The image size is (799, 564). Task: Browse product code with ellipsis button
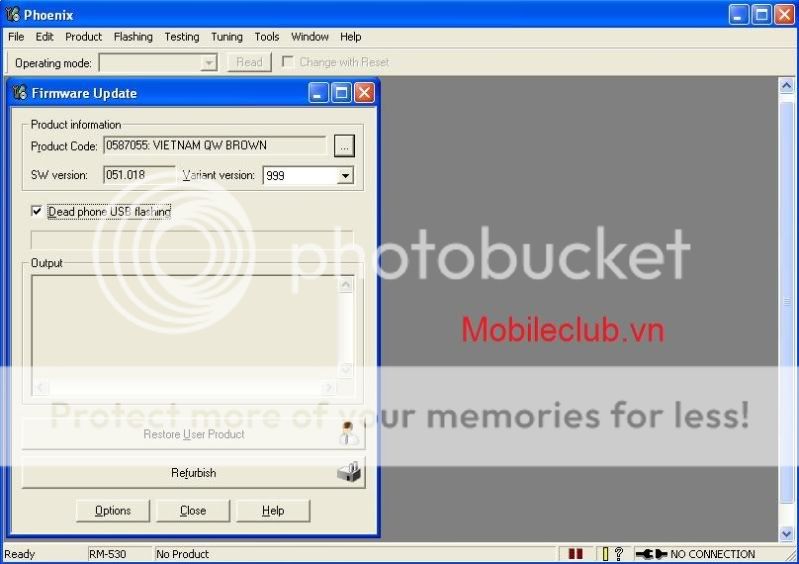(x=344, y=146)
